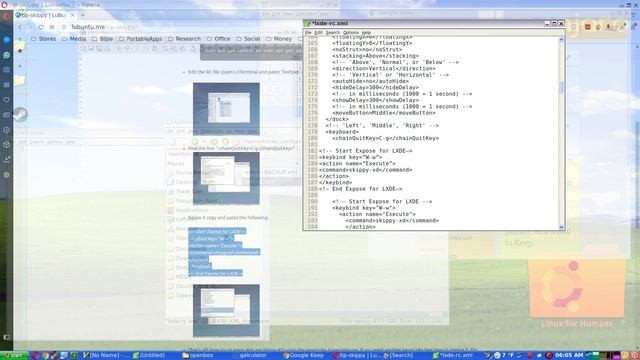Open Options menu in lxde-rc.xml editor
Screen dimensions: 640x360
coord(351,32)
